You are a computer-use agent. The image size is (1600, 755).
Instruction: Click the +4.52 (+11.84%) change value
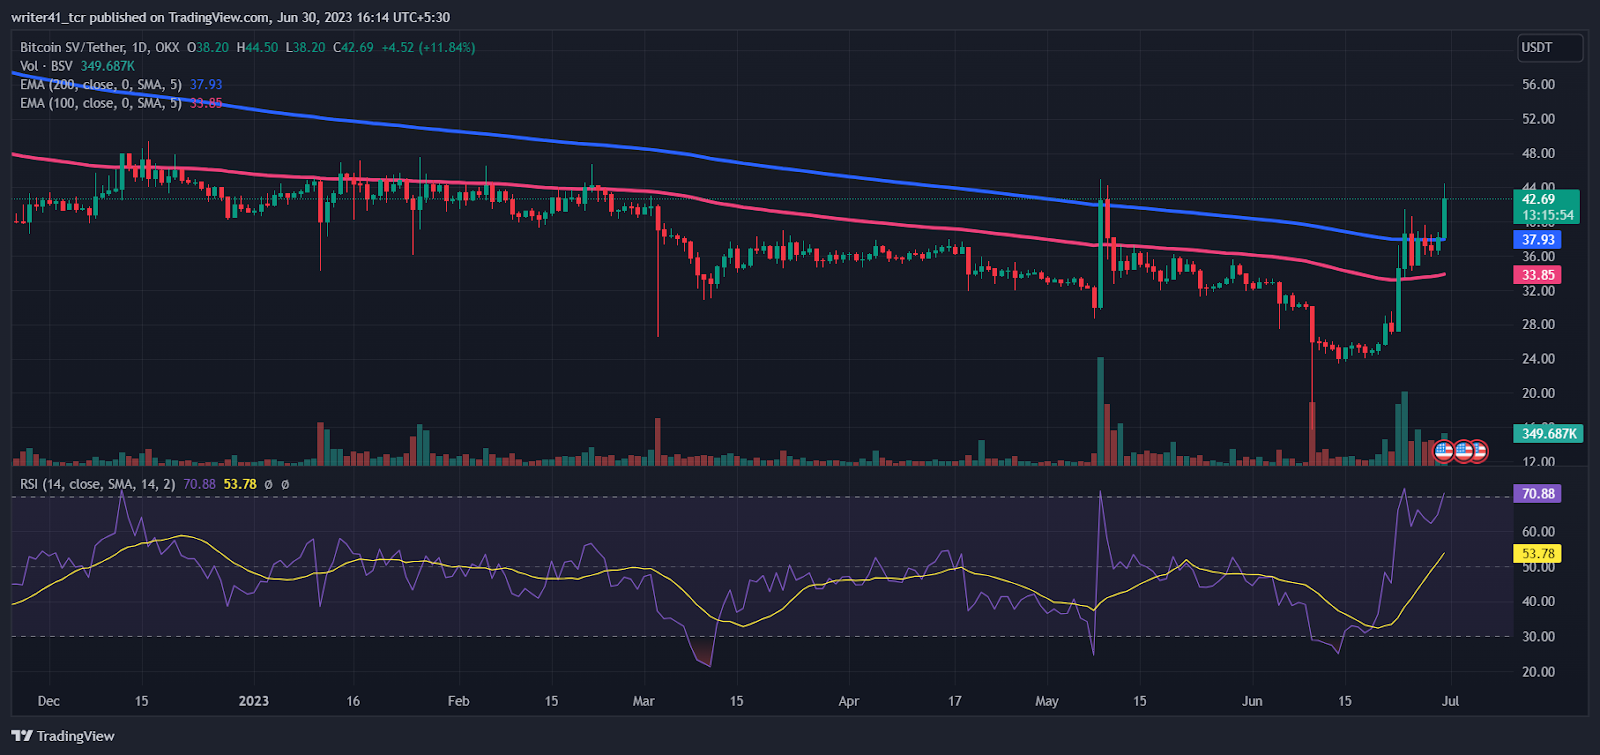click(x=429, y=47)
